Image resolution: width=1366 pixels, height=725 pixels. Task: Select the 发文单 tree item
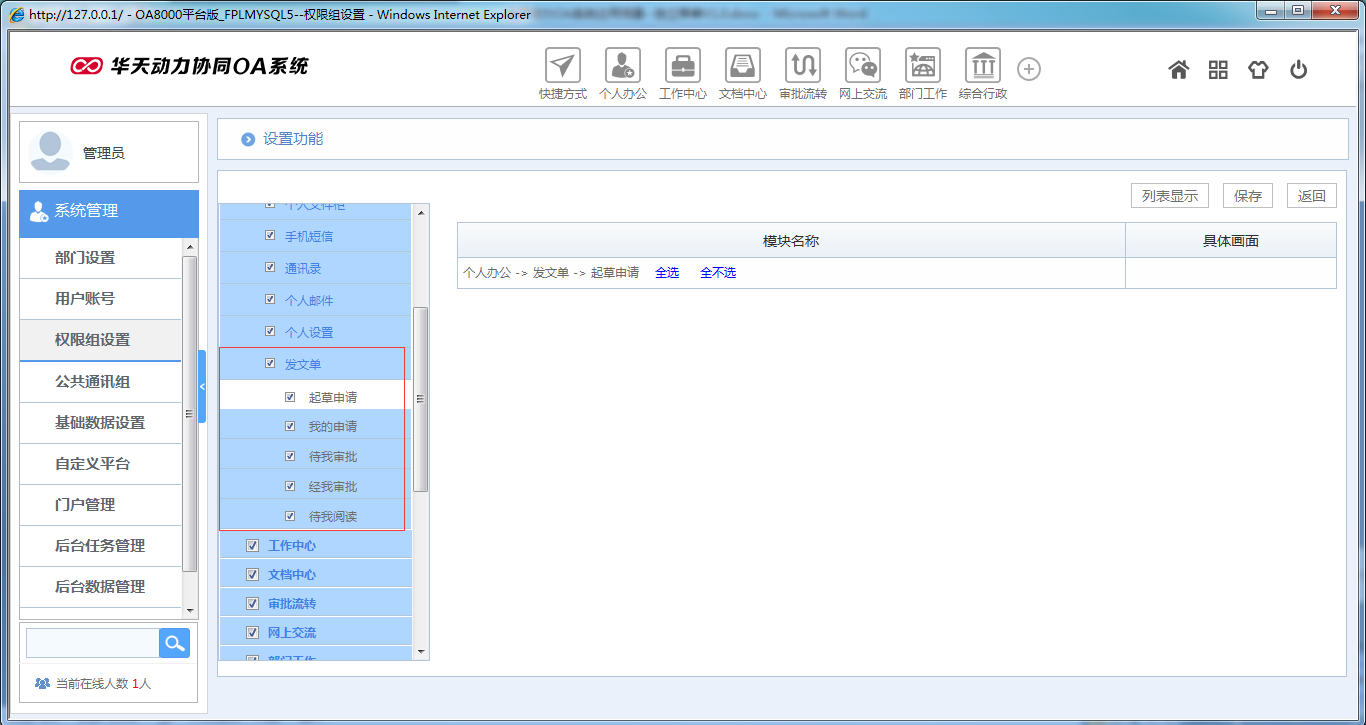coord(306,363)
